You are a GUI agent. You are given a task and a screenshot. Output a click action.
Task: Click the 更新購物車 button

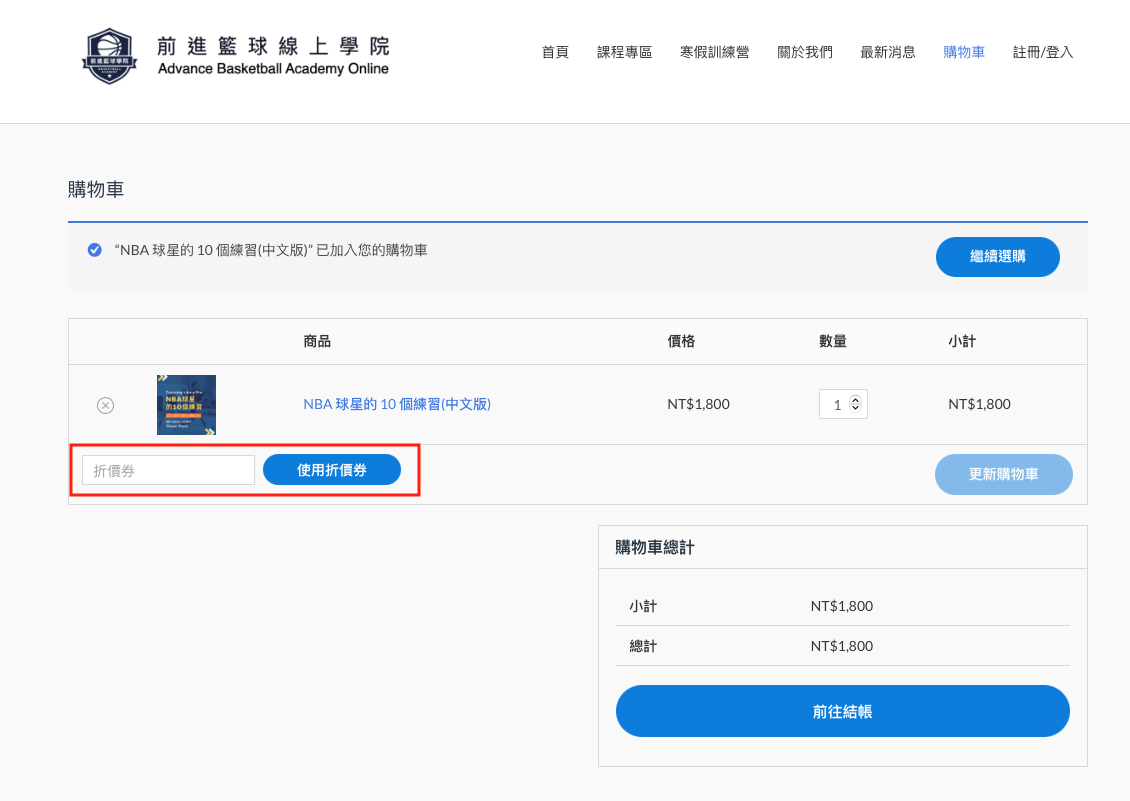pos(1003,474)
